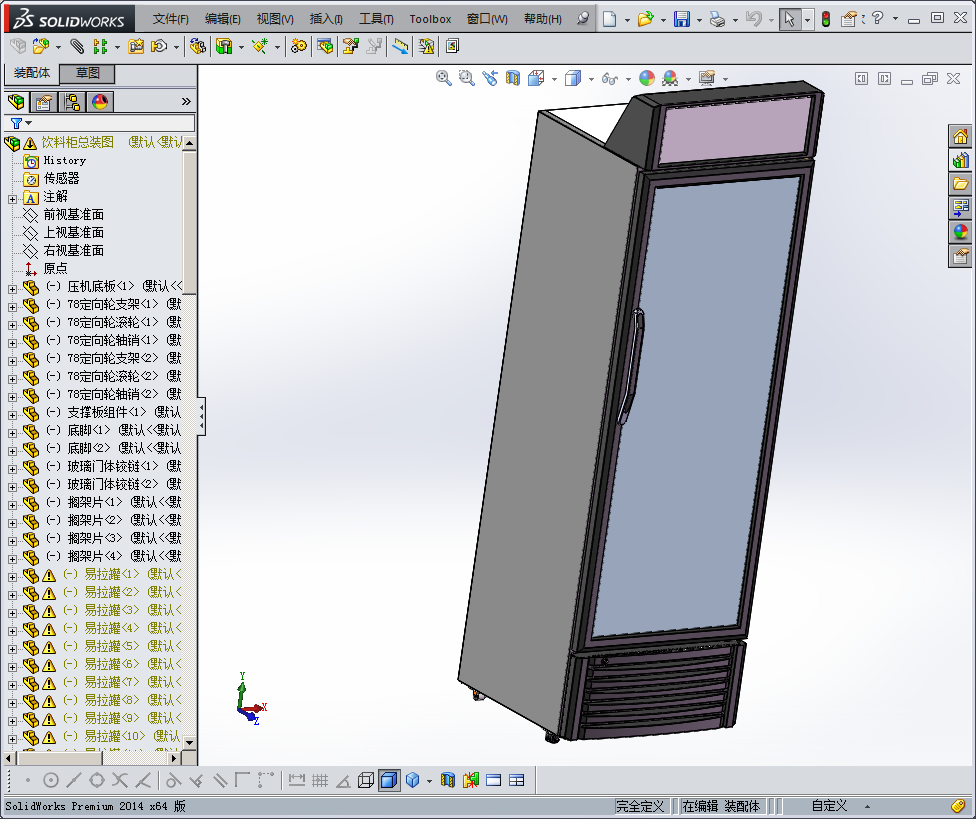Open the 编辑(E) menu
Viewport: 976px width, 819px height.
click(223, 19)
